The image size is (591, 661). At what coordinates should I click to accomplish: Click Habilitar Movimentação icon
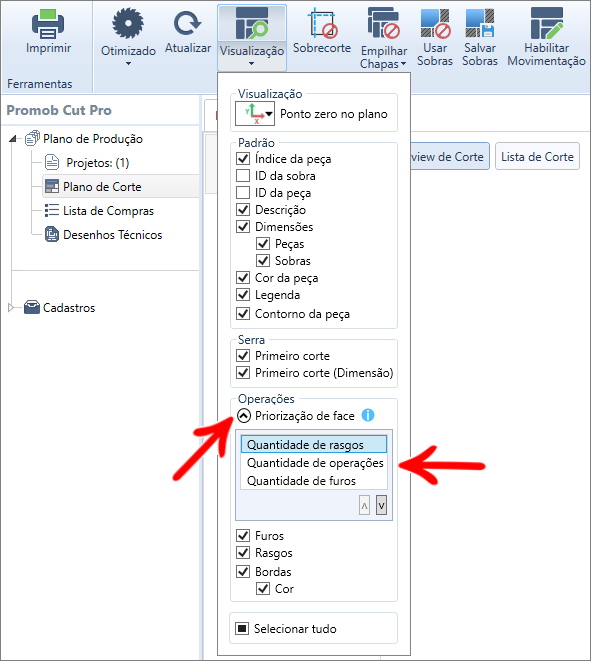[x=547, y=23]
